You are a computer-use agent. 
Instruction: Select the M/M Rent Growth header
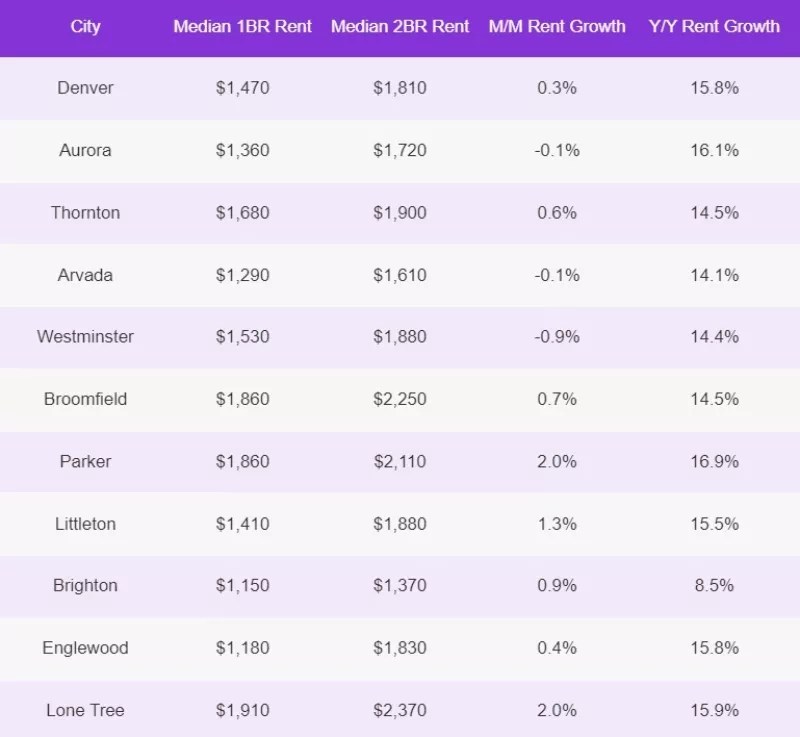click(557, 27)
